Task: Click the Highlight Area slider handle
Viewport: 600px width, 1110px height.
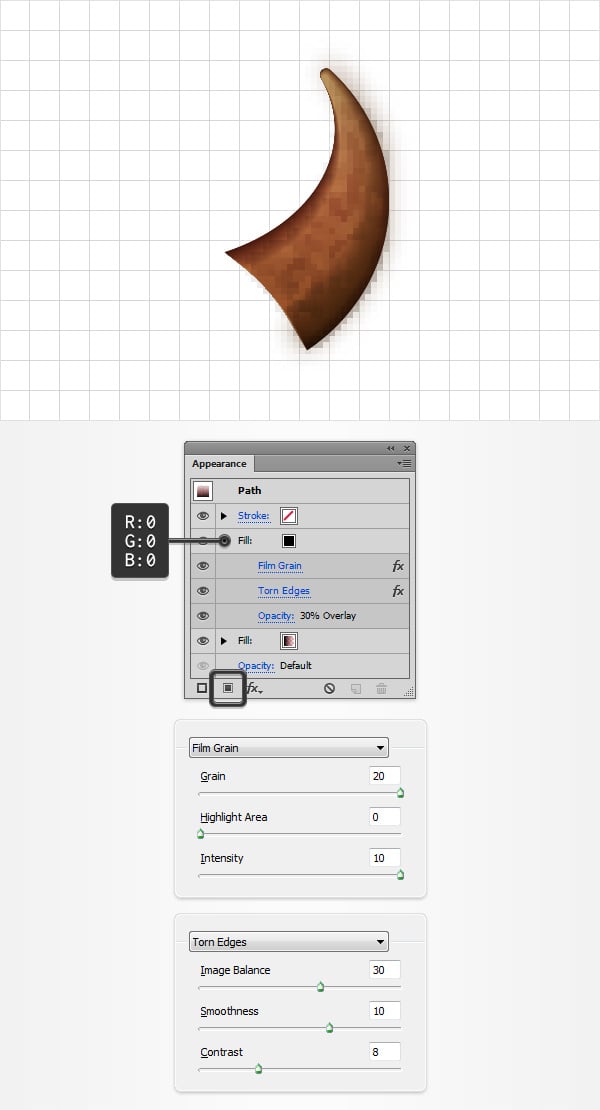Action: click(200, 834)
